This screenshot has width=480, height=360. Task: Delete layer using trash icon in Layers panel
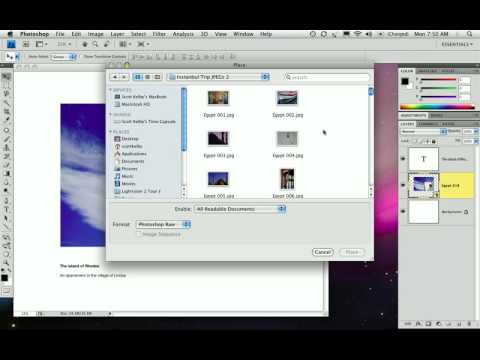(x=469, y=324)
